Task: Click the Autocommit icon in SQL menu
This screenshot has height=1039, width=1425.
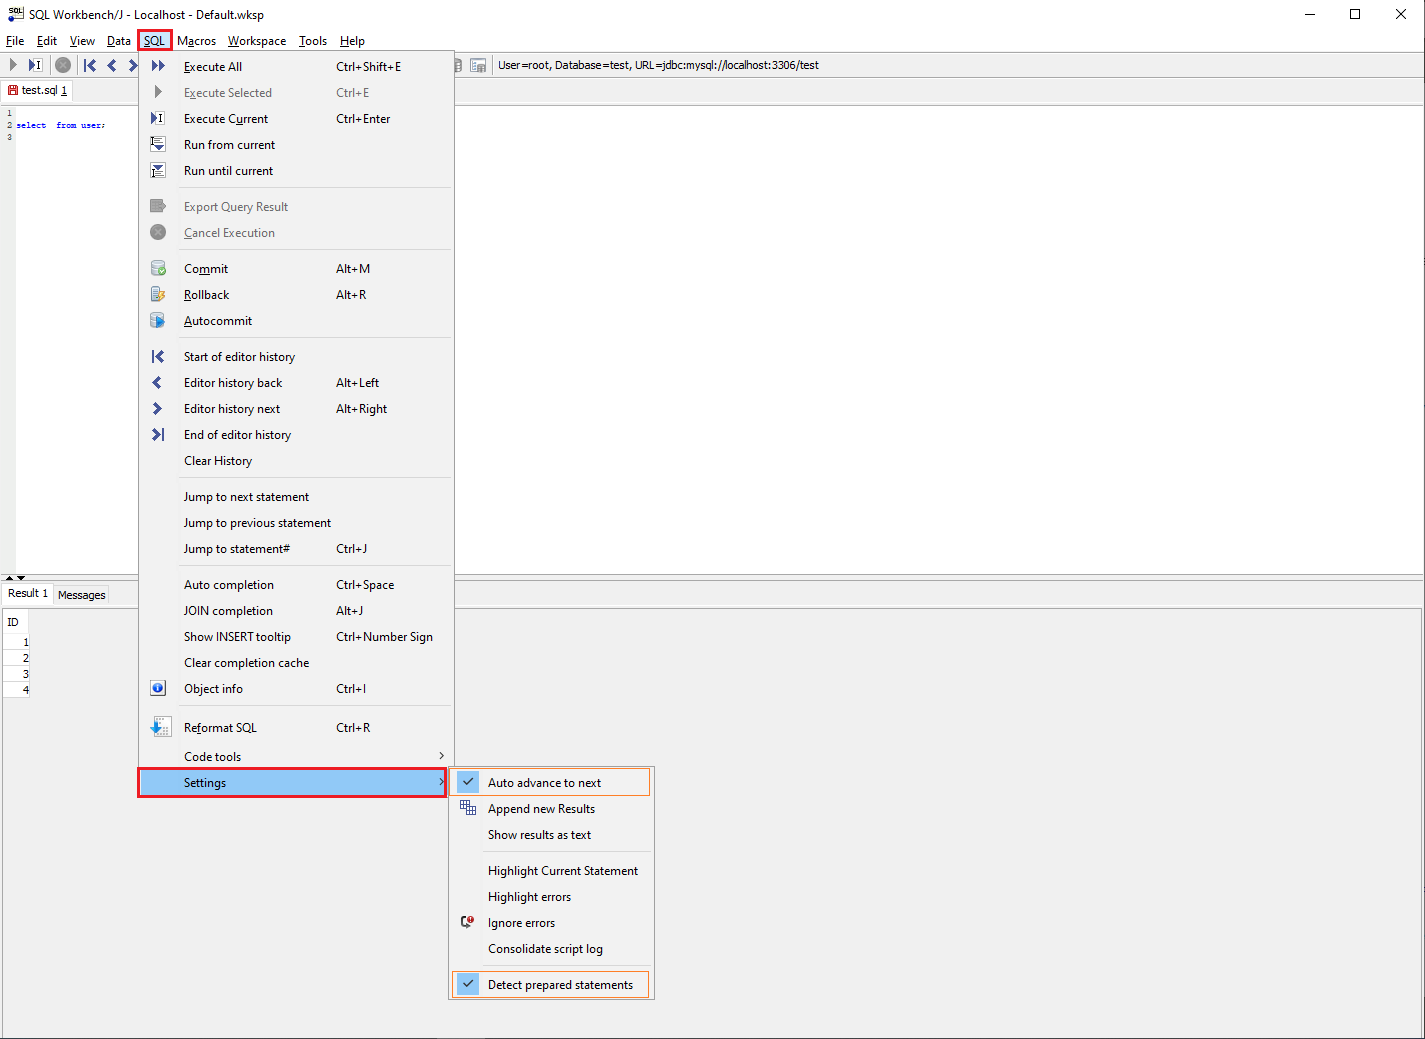Action: pos(158,320)
